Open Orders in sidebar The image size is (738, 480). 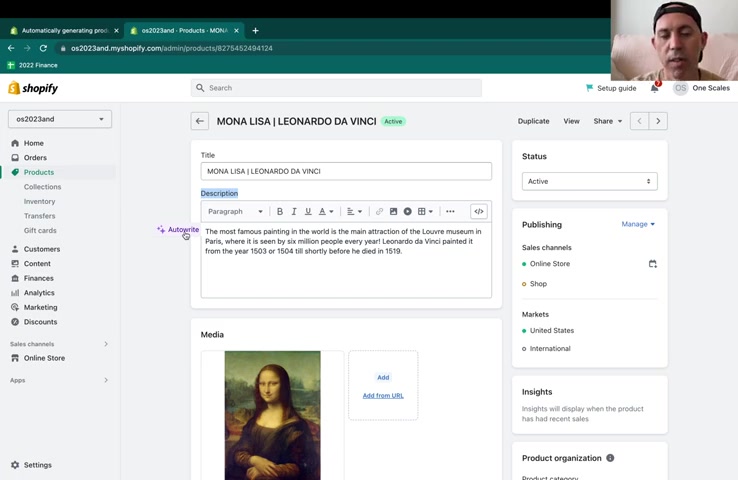click(x=35, y=158)
